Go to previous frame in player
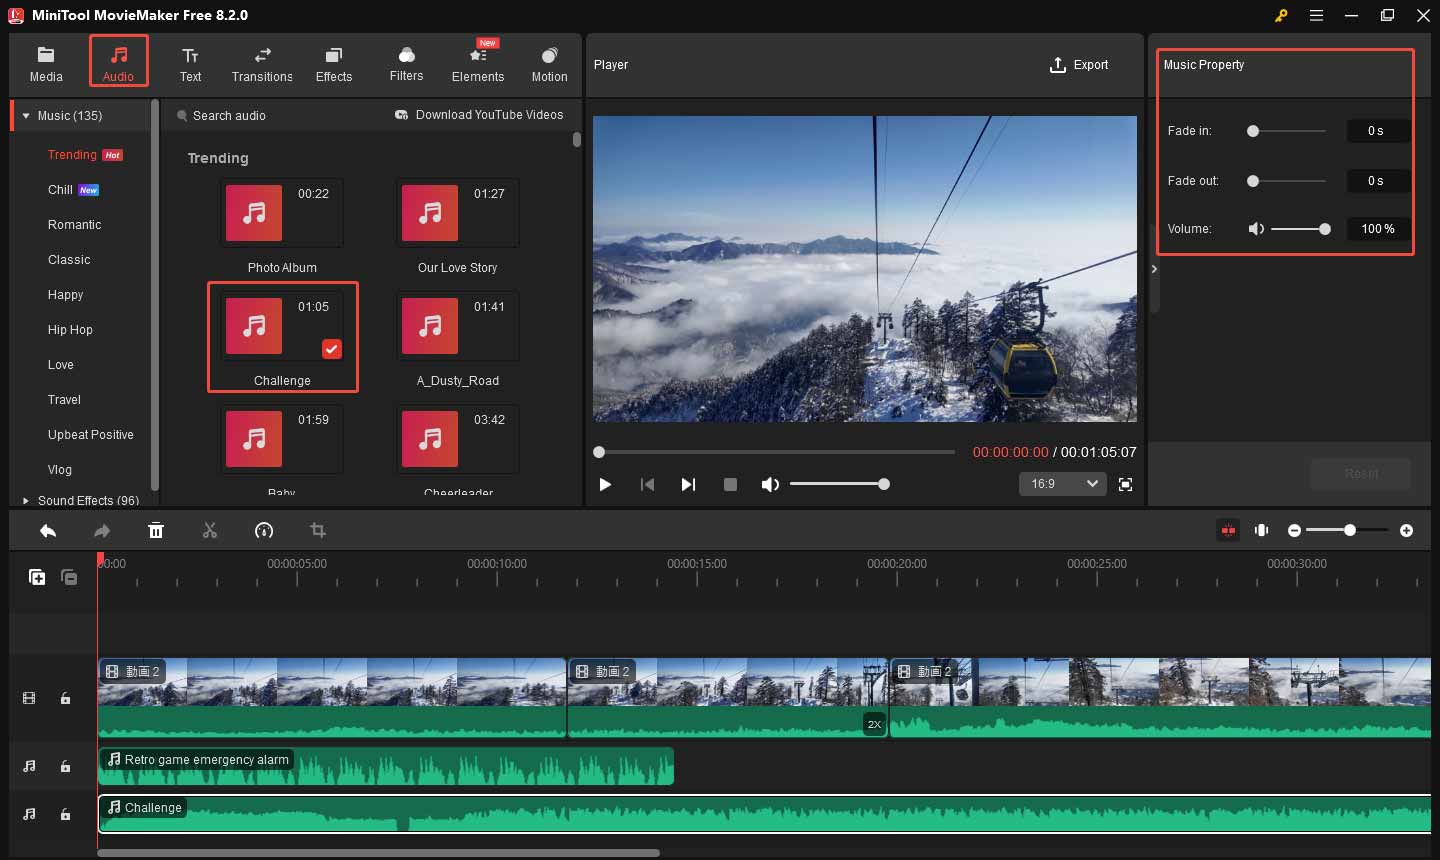This screenshot has height=860, width=1440. pos(647,484)
